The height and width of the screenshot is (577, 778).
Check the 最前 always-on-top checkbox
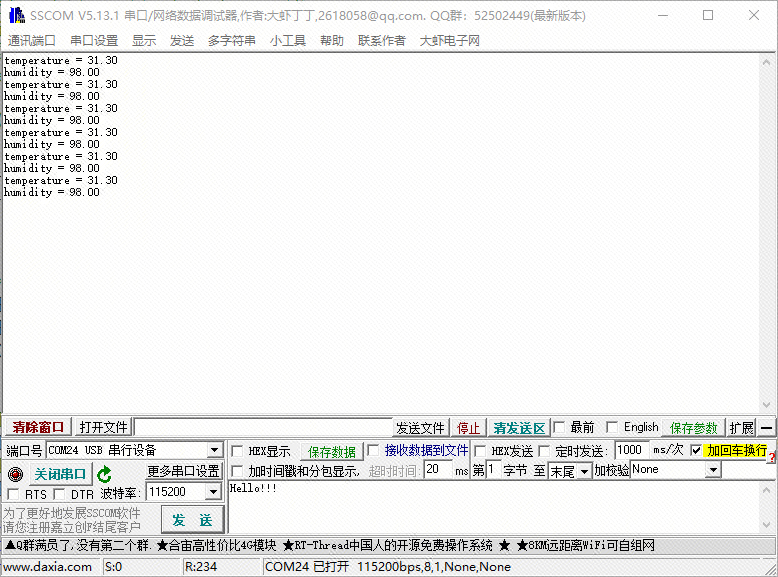[559, 427]
